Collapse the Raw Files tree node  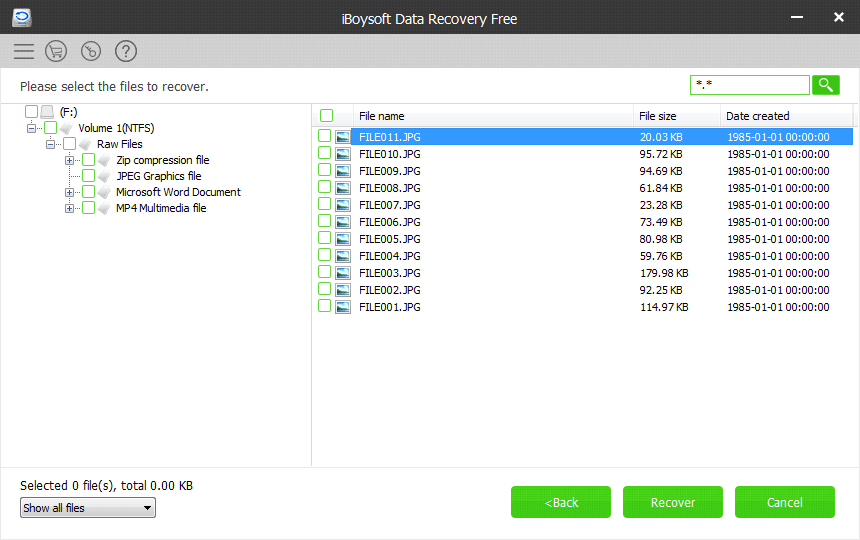[x=50, y=144]
